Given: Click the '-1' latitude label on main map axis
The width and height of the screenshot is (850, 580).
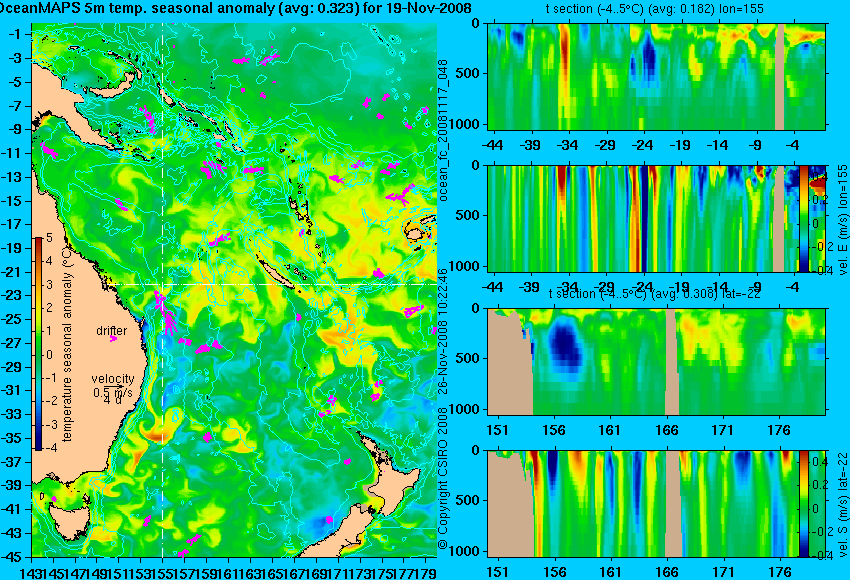Looking at the screenshot, I should (x=15, y=34).
